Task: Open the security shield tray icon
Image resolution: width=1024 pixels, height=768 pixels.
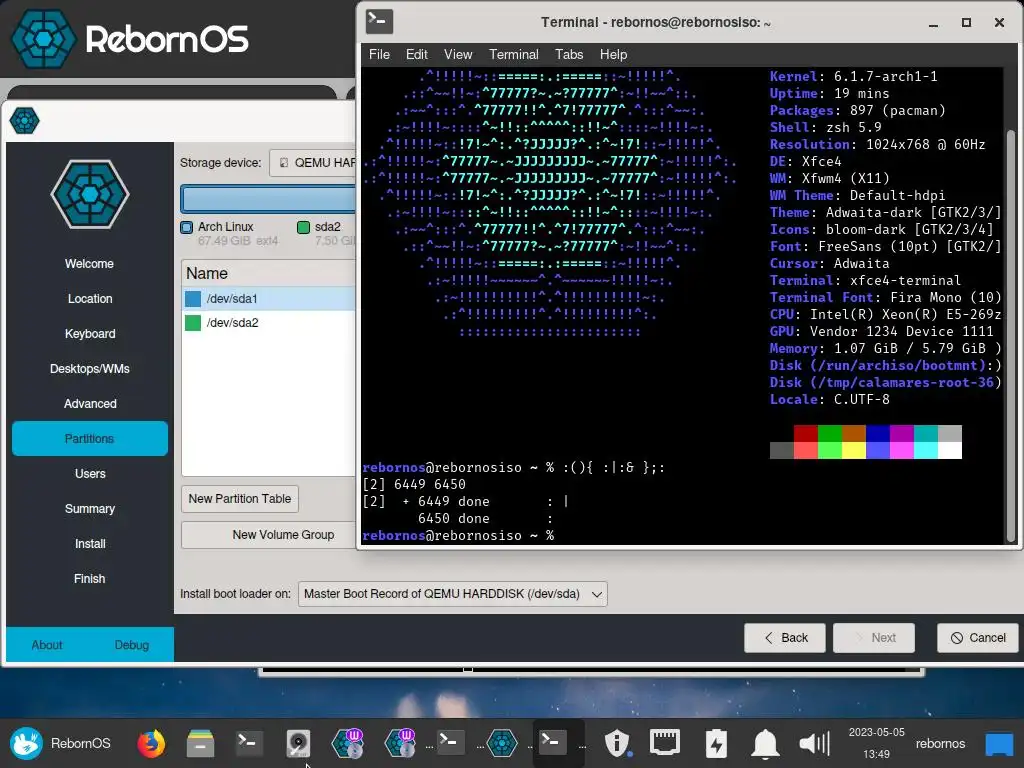Action: 616,743
